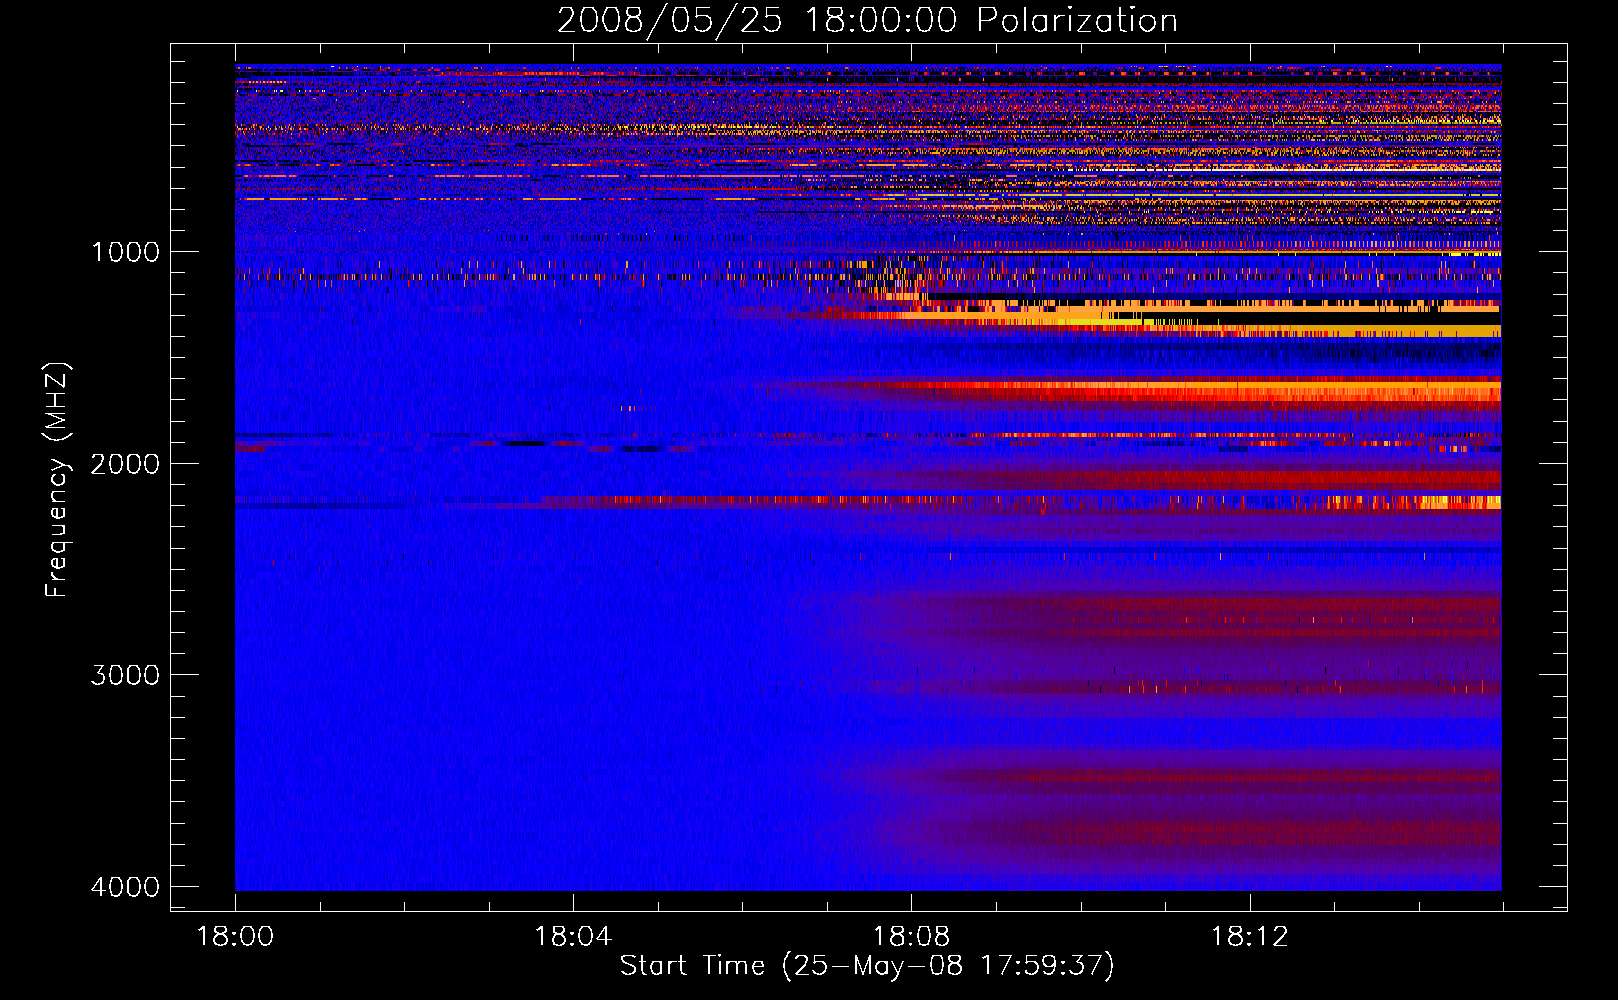Click the 2000 frequency tick label
Viewport: 1618px width, 1000px height.
[x=125, y=464]
